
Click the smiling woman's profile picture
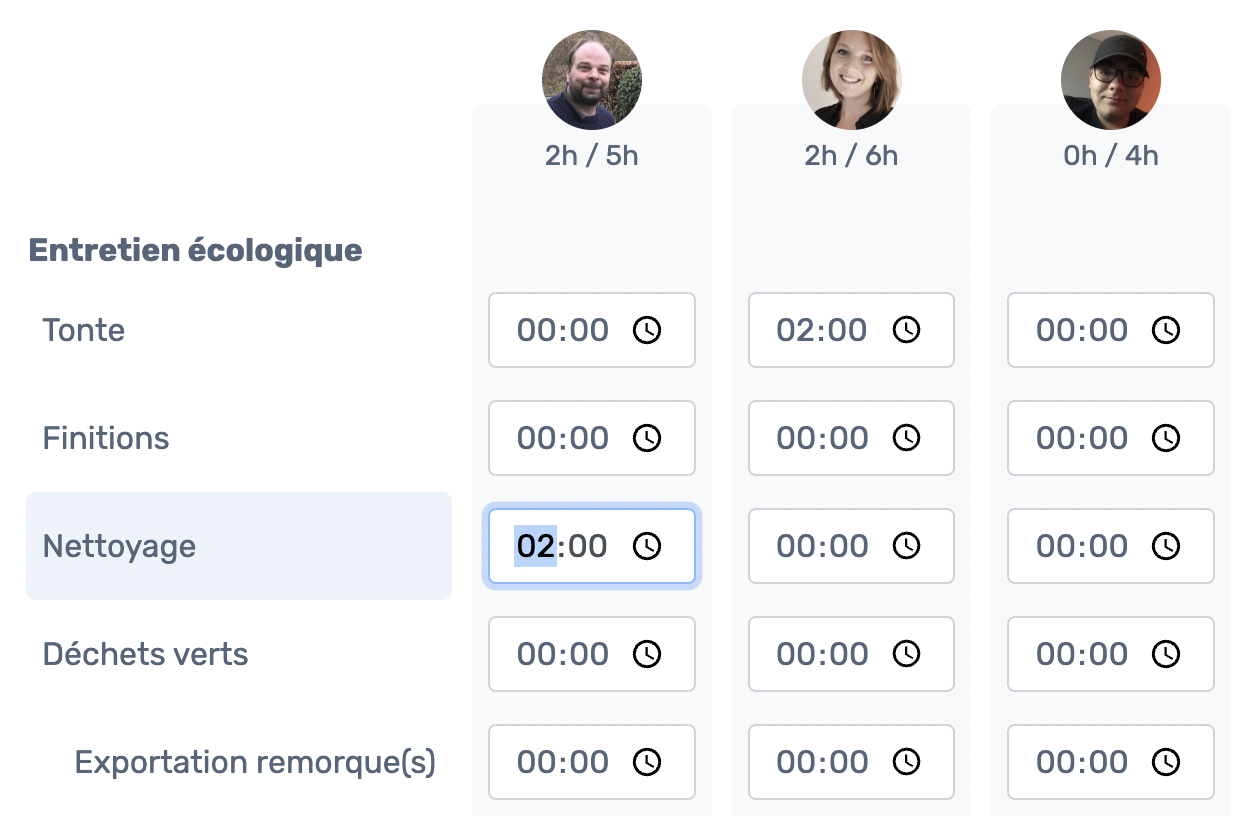tap(851, 80)
